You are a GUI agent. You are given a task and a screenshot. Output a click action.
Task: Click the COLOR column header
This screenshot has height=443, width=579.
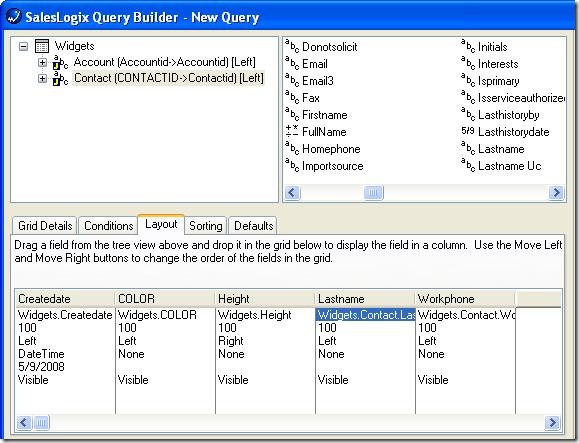(x=165, y=299)
